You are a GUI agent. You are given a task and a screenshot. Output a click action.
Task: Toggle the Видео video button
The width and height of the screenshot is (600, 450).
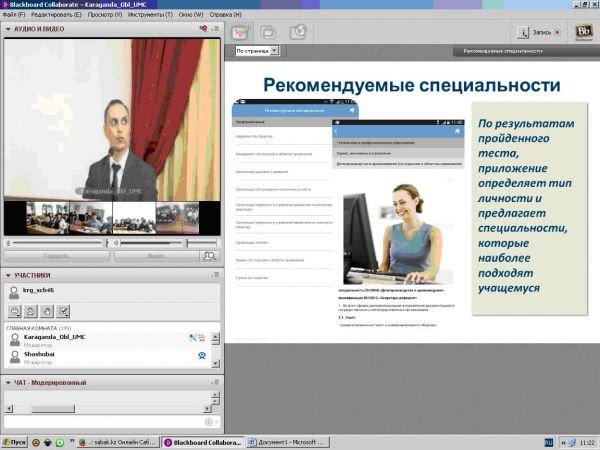pyautogui.click(x=156, y=256)
